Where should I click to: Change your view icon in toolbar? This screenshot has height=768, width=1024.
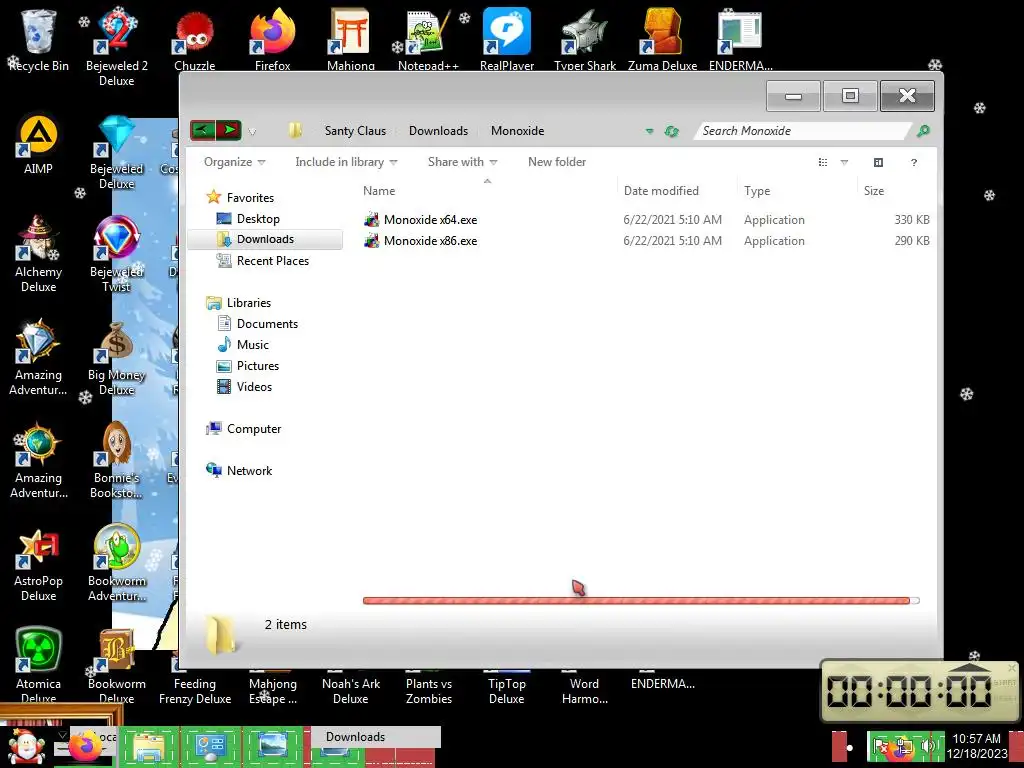(823, 163)
